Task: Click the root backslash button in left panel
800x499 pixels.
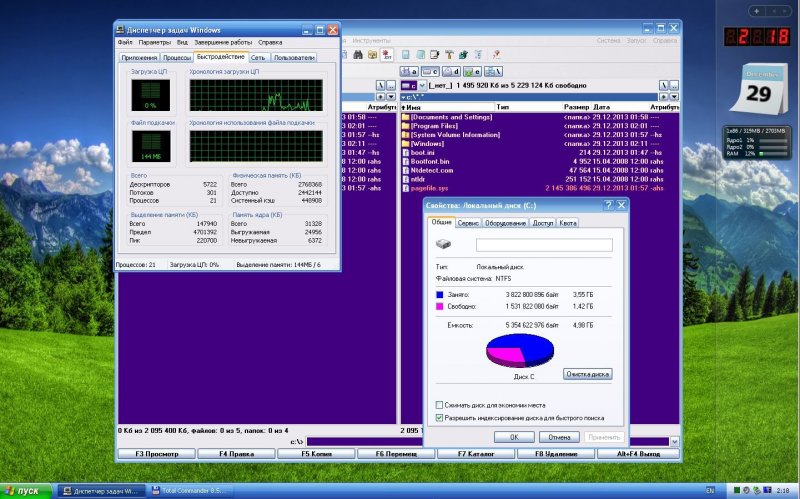Action: click(x=381, y=85)
